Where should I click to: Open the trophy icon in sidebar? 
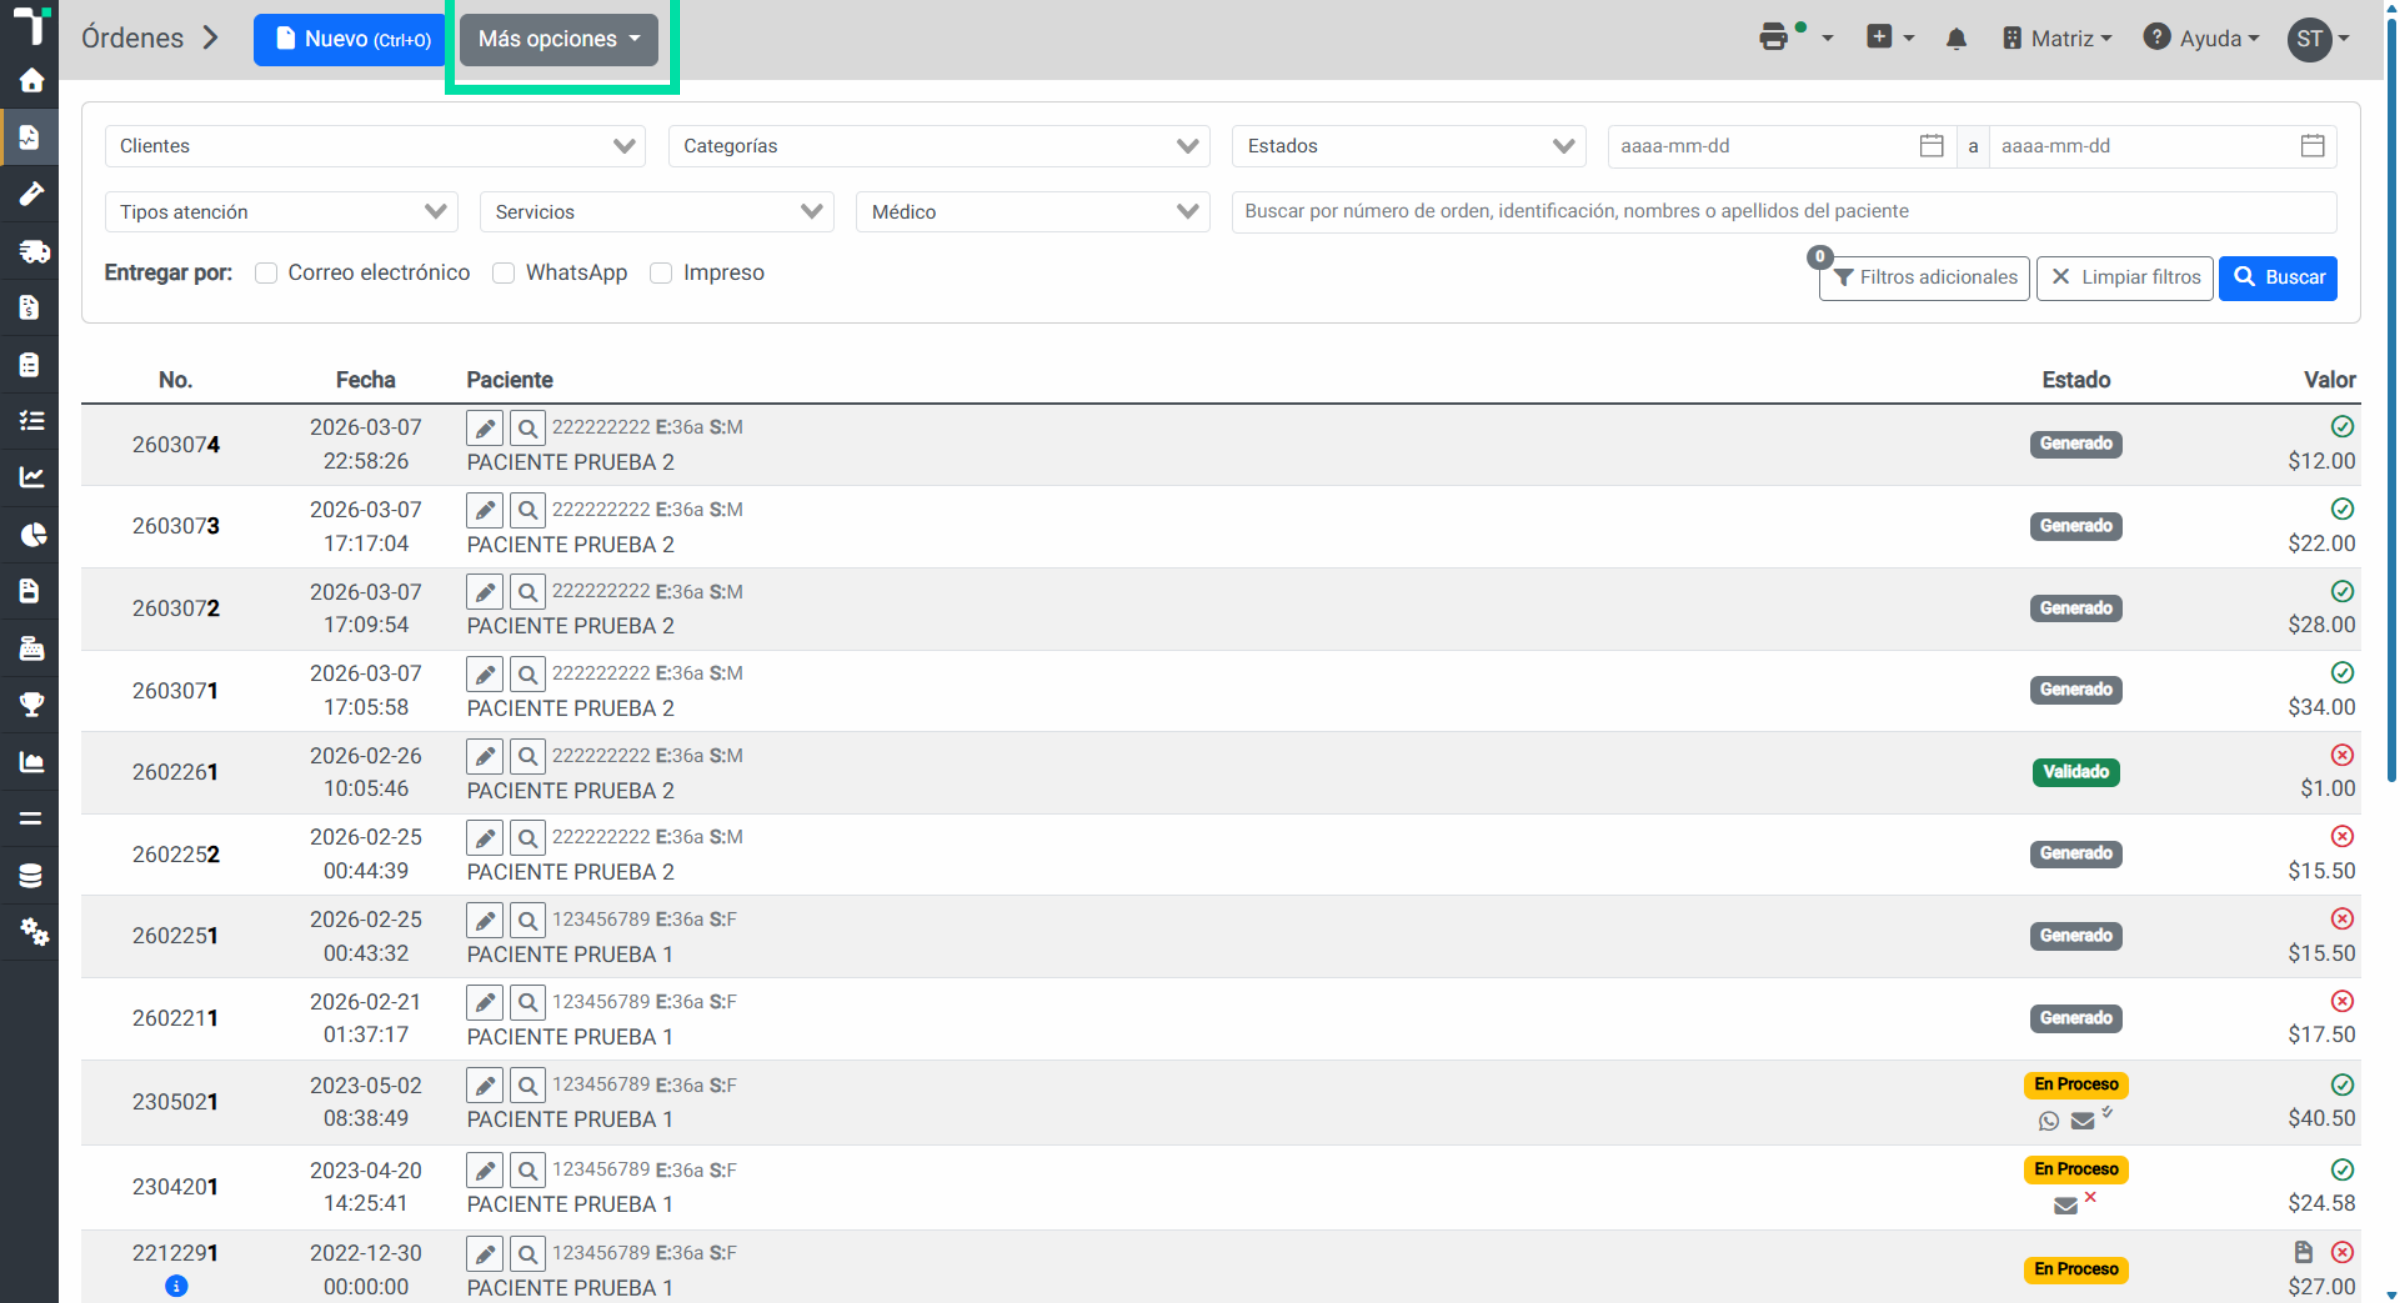point(31,705)
